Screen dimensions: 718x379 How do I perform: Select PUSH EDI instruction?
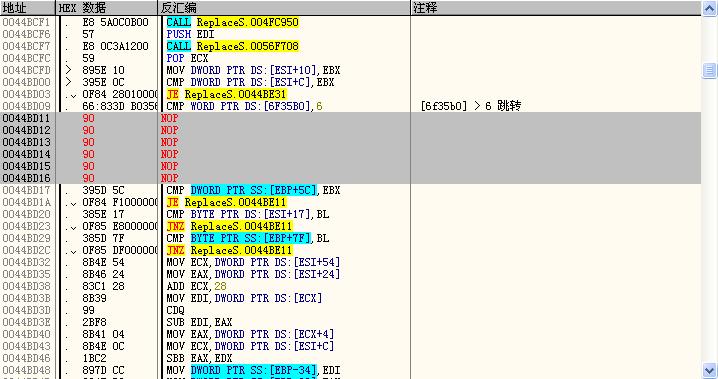tap(190, 34)
